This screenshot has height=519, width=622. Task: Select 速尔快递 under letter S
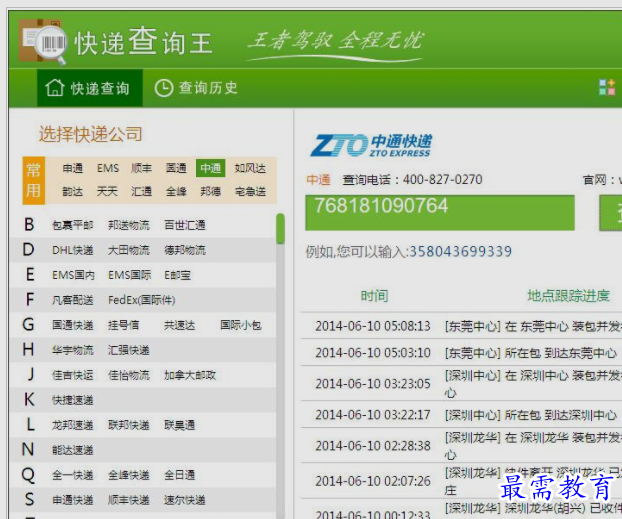tap(185, 500)
